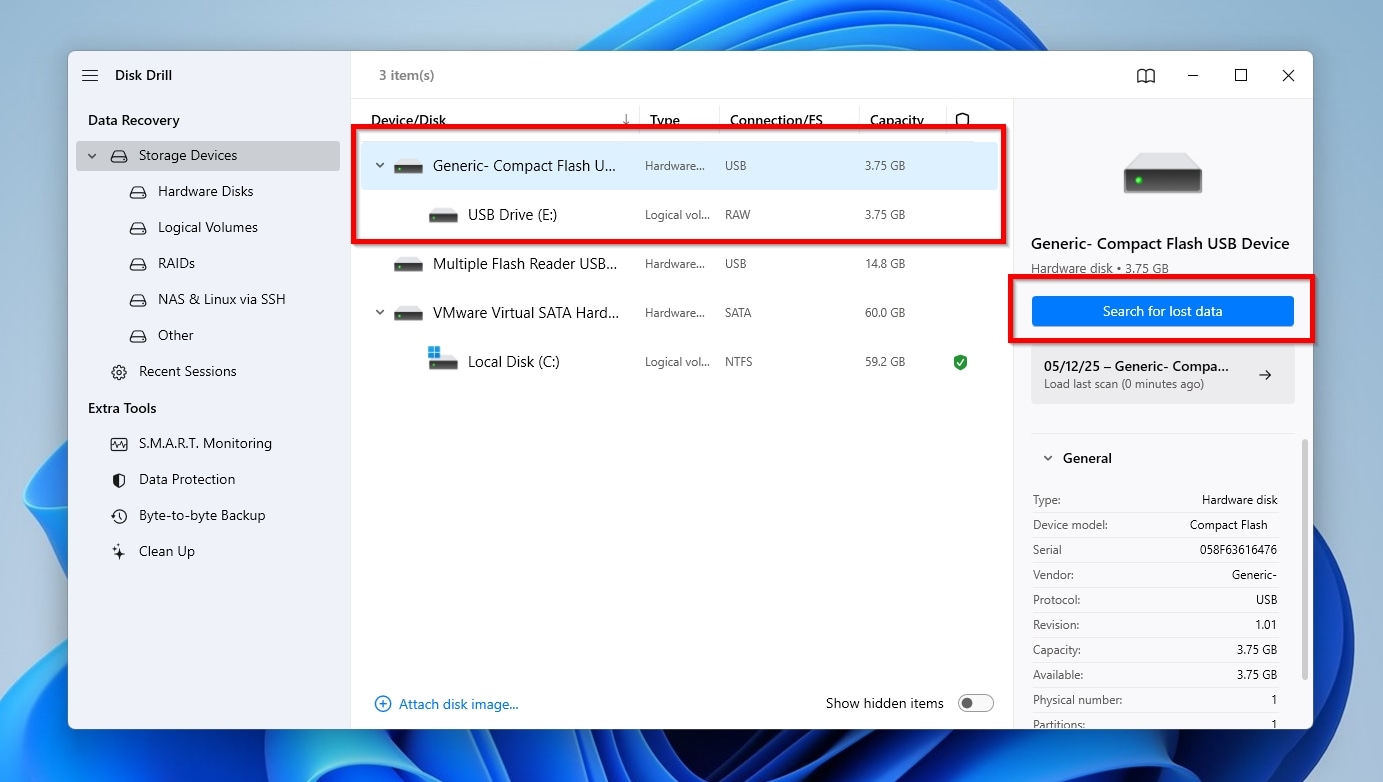Click the Data Protection shield icon
Viewport: 1383px width, 782px height.
tap(119, 480)
